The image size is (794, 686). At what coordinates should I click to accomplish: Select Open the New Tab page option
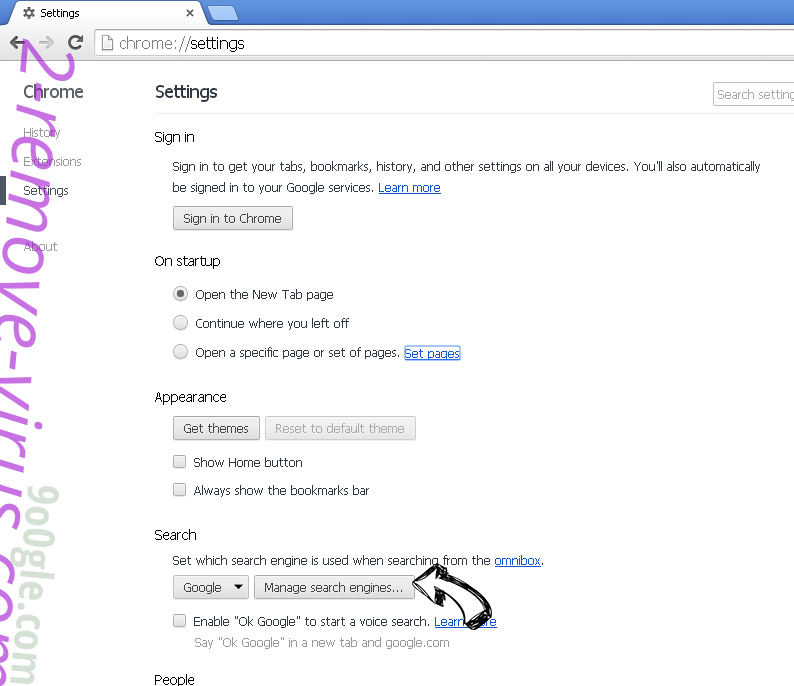(x=180, y=294)
